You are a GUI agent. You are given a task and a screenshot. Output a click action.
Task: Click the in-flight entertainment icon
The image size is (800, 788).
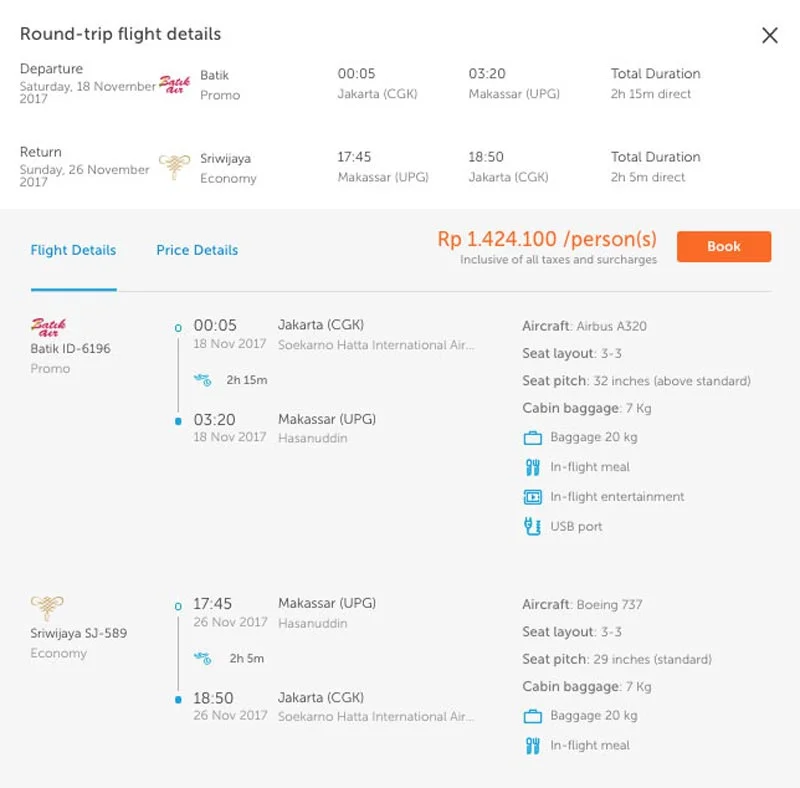(533, 497)
